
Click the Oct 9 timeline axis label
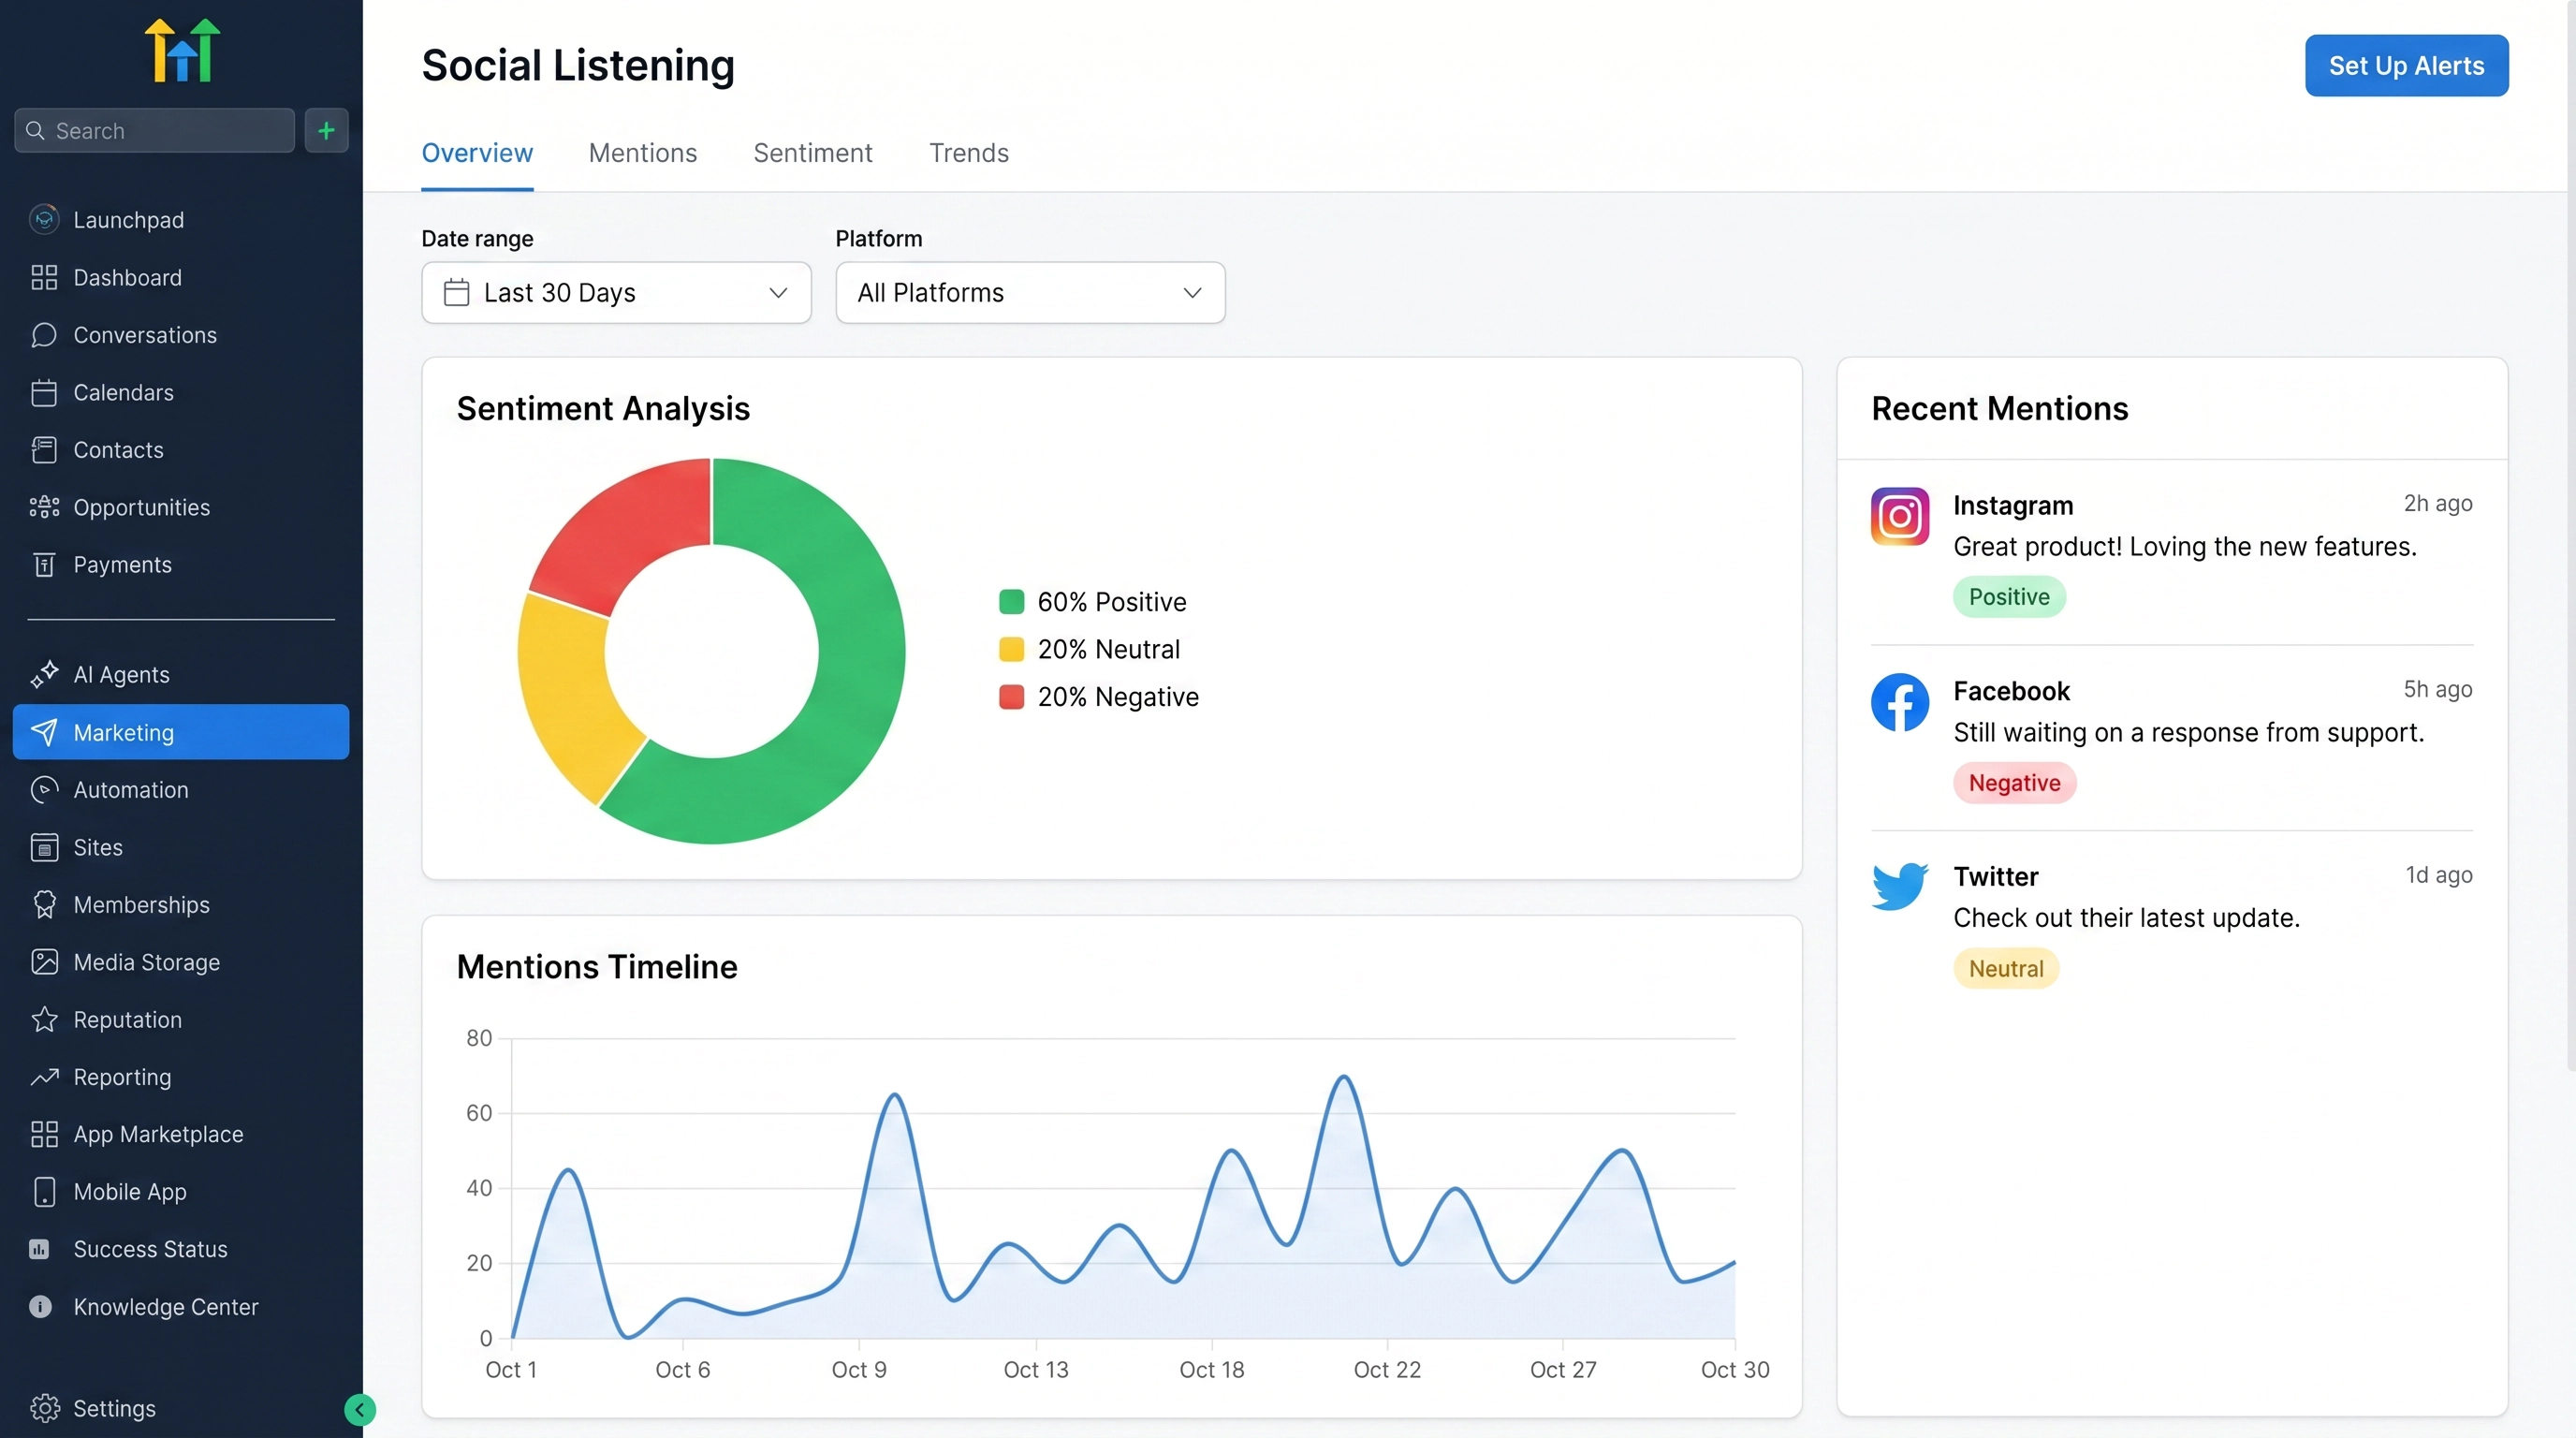pyautogui.click(x=859, y=1370)
